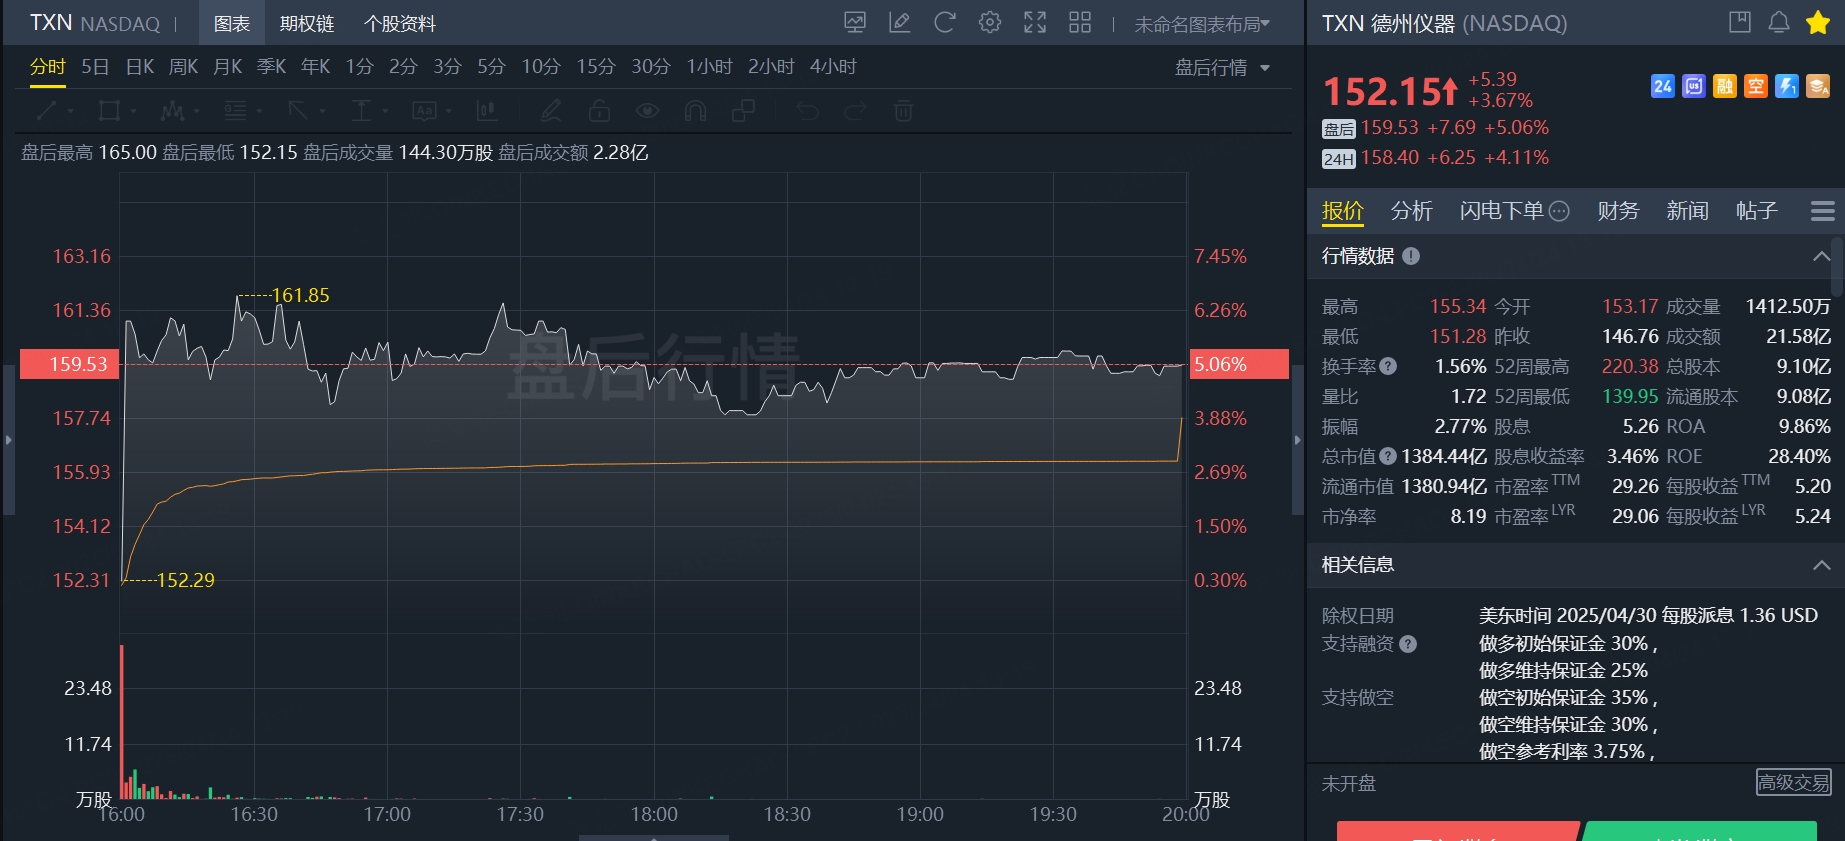Open the hamburger menu beside 帖子 tab

pos(1822,211)
